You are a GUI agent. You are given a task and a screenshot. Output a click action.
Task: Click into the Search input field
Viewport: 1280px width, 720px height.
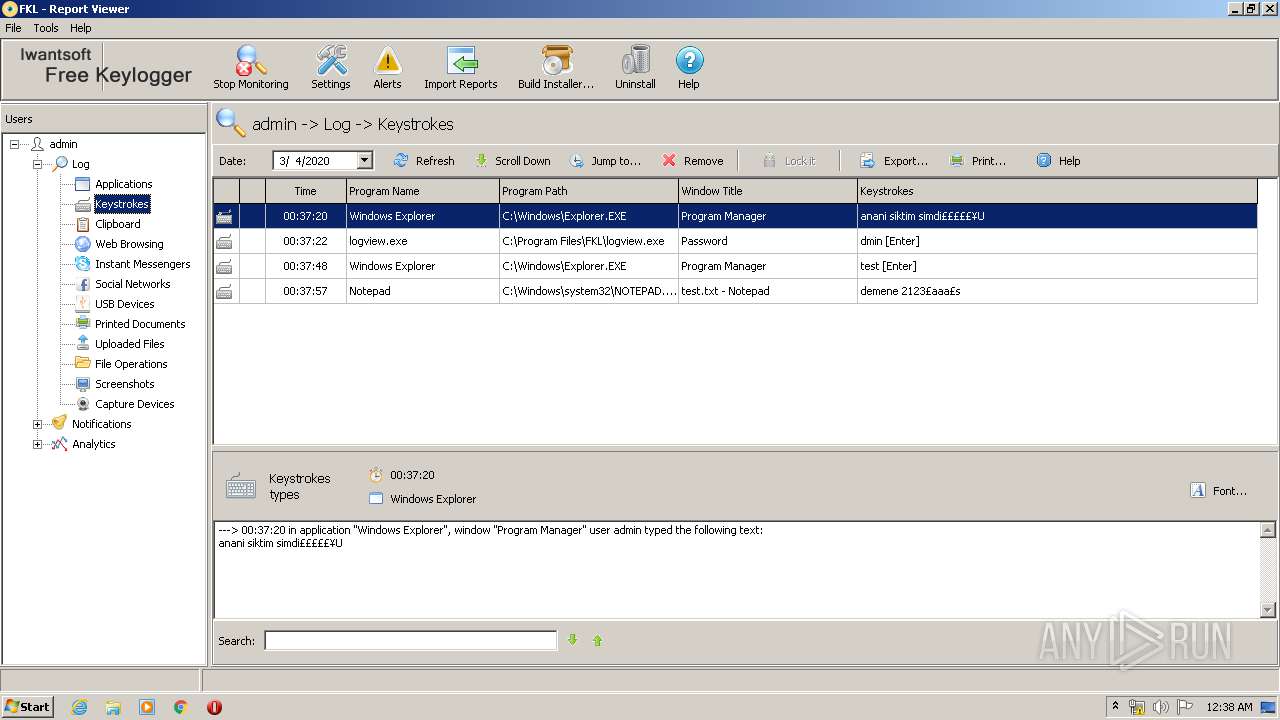[x=410, y=641]
